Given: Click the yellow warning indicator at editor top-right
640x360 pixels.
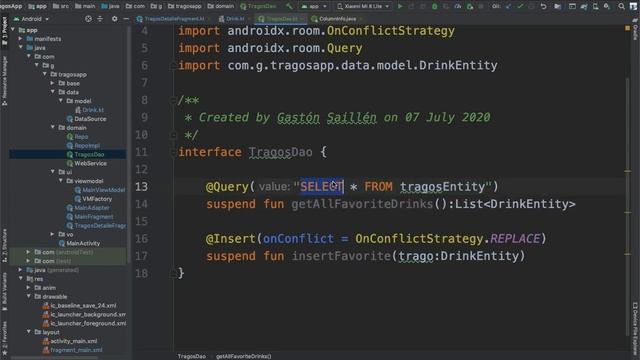Looking at the screenshot, I should pyautogui.click(x=627, y=28).
